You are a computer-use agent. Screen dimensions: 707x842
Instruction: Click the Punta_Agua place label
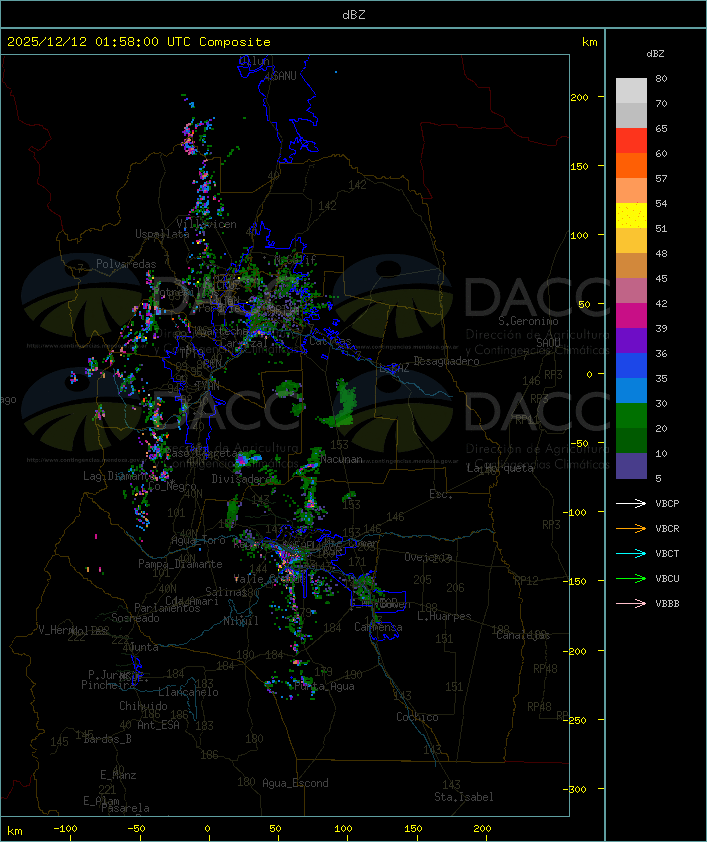point(324,686)
